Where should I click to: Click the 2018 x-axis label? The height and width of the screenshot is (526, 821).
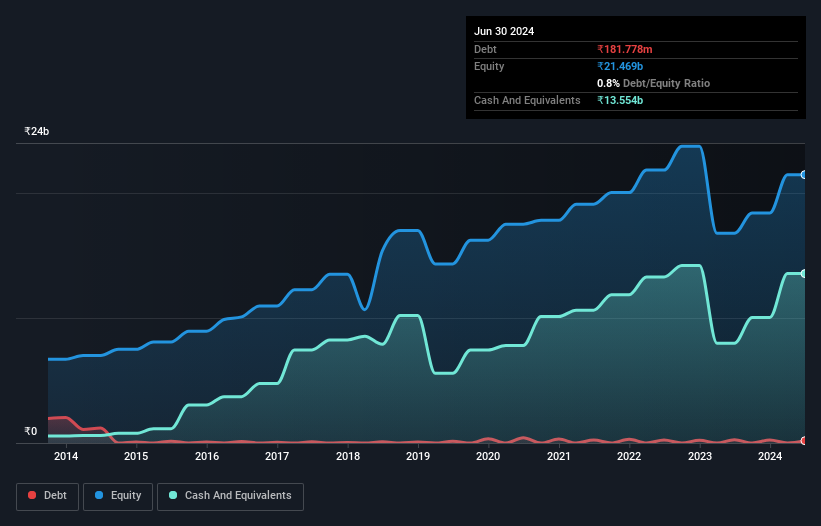click(x=348, y=456)
